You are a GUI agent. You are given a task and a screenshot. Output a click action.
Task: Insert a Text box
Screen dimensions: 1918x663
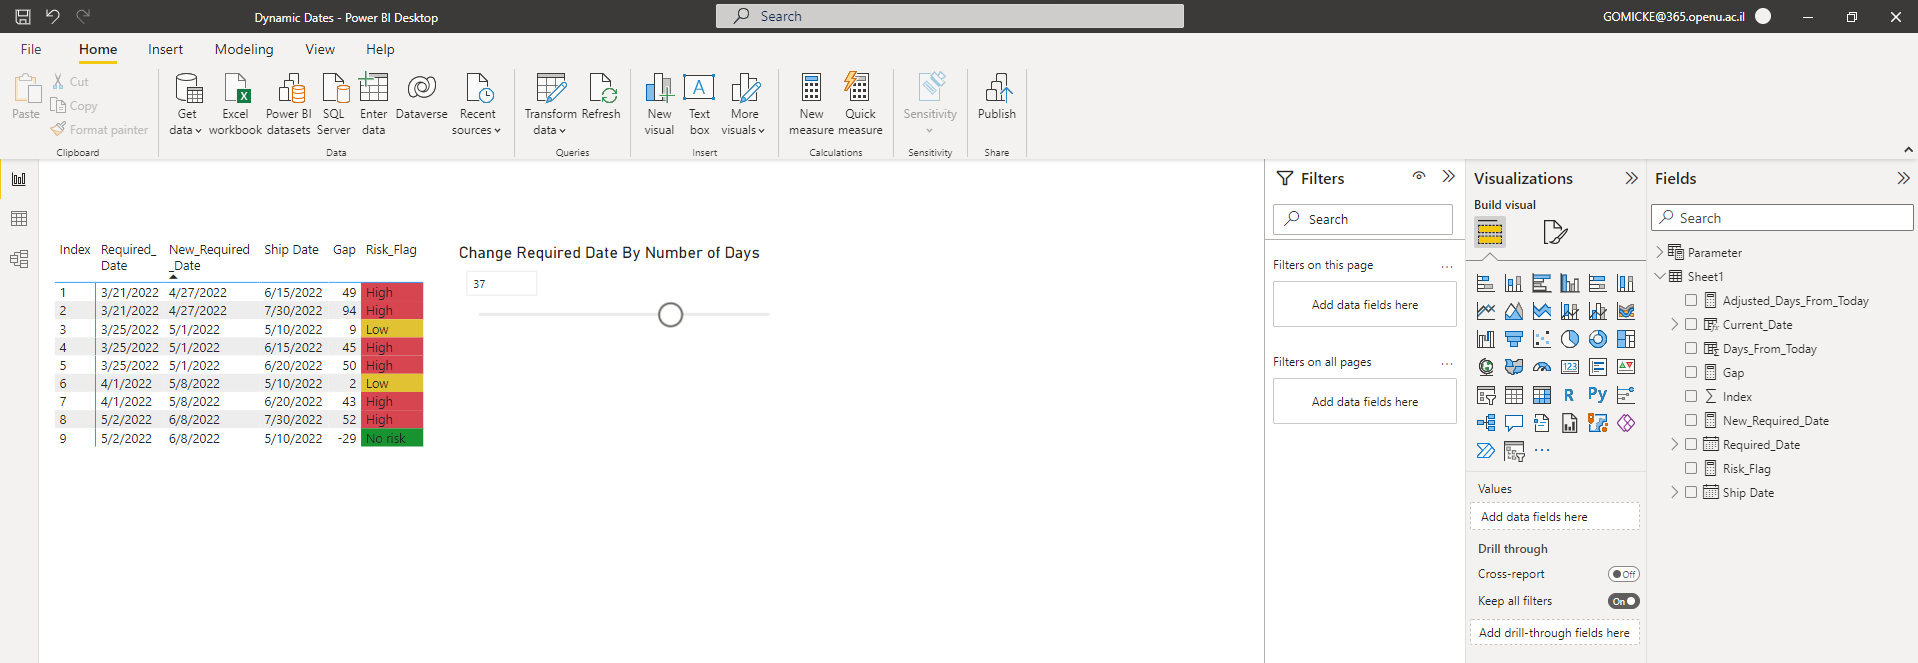pyautogui.click(x=699, y=104)
